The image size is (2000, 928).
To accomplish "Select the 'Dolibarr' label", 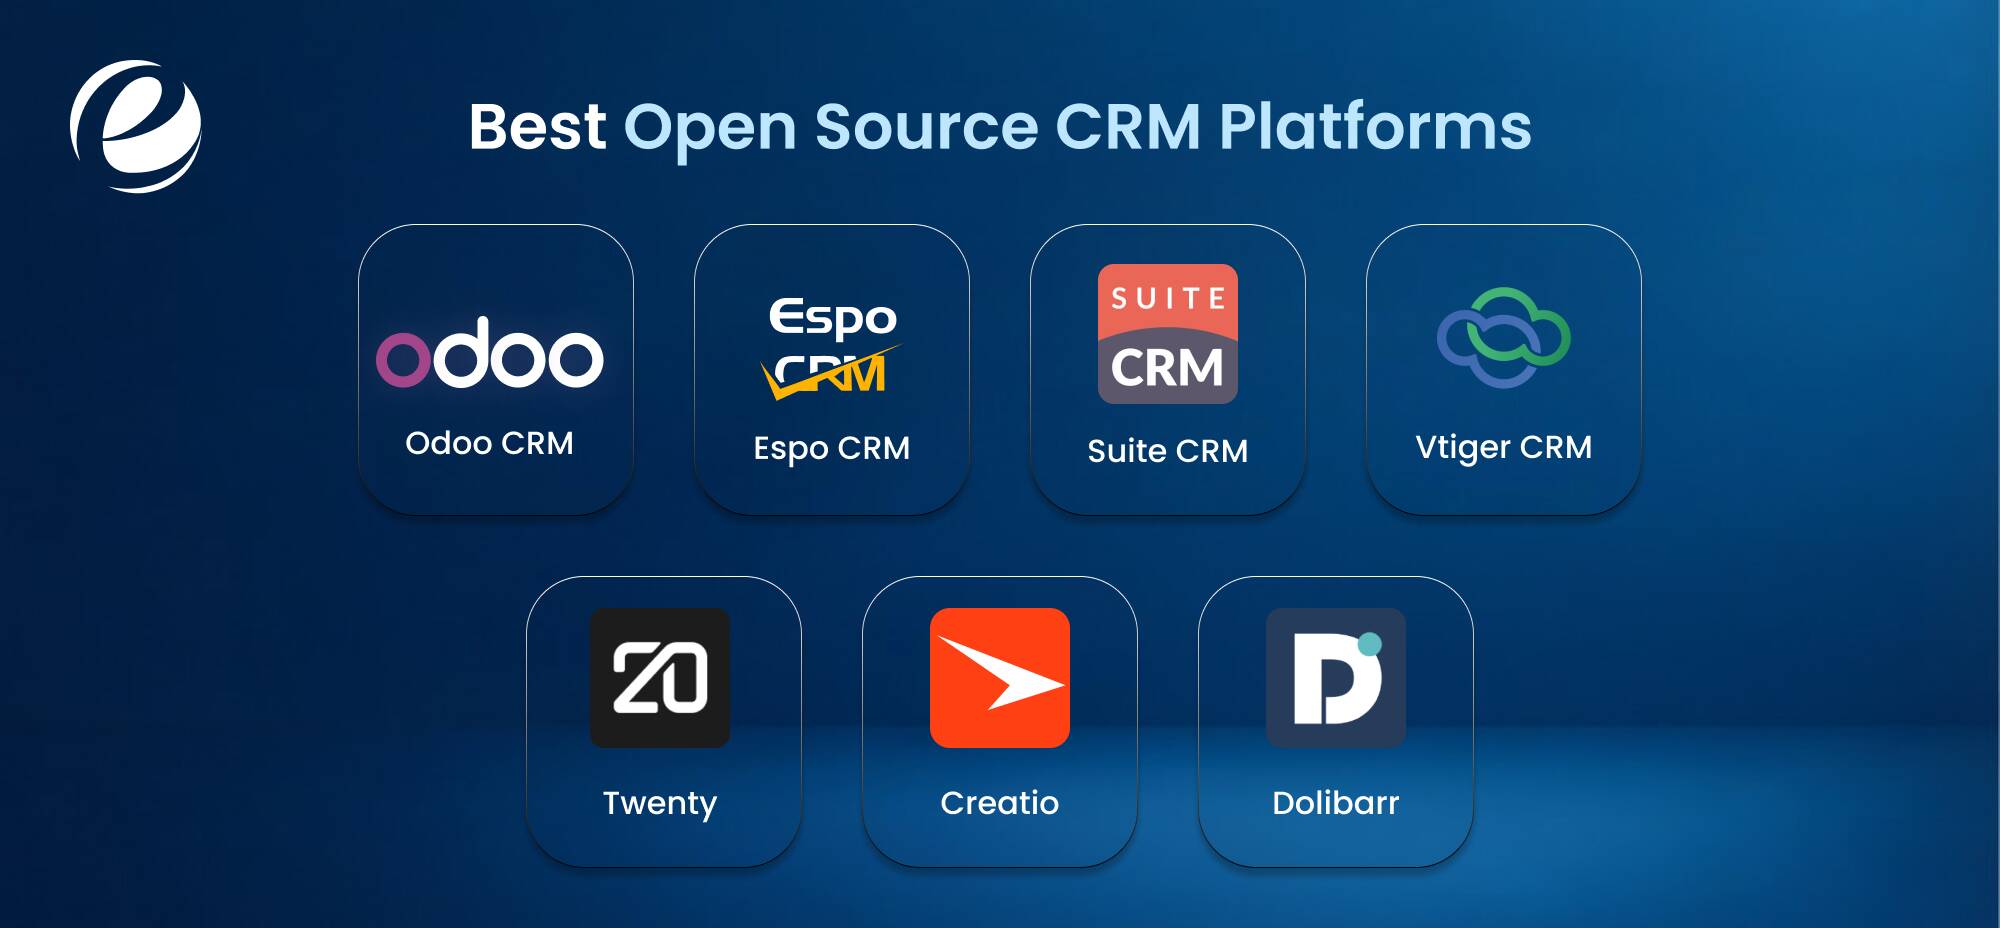I will click(1336, 802).
